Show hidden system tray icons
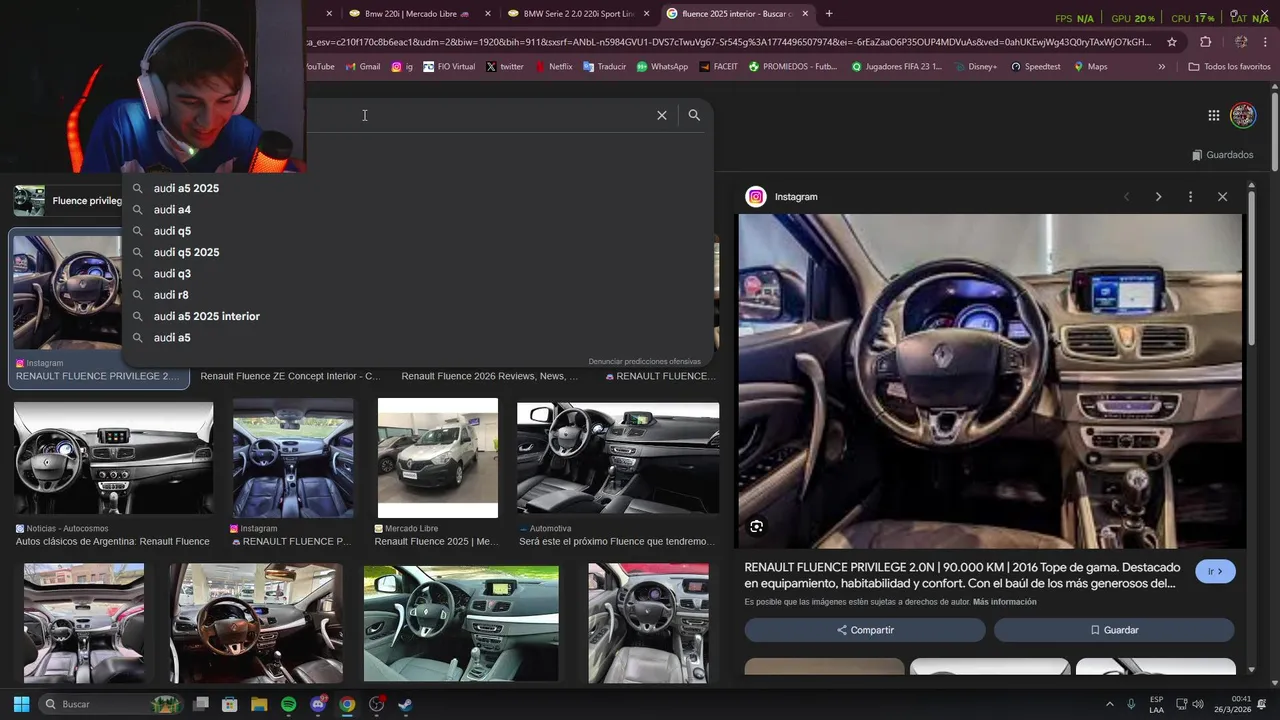Image resolution: width=1280 pixels, height=720 pixels. pyautogui.click(x=1109, y=704)
